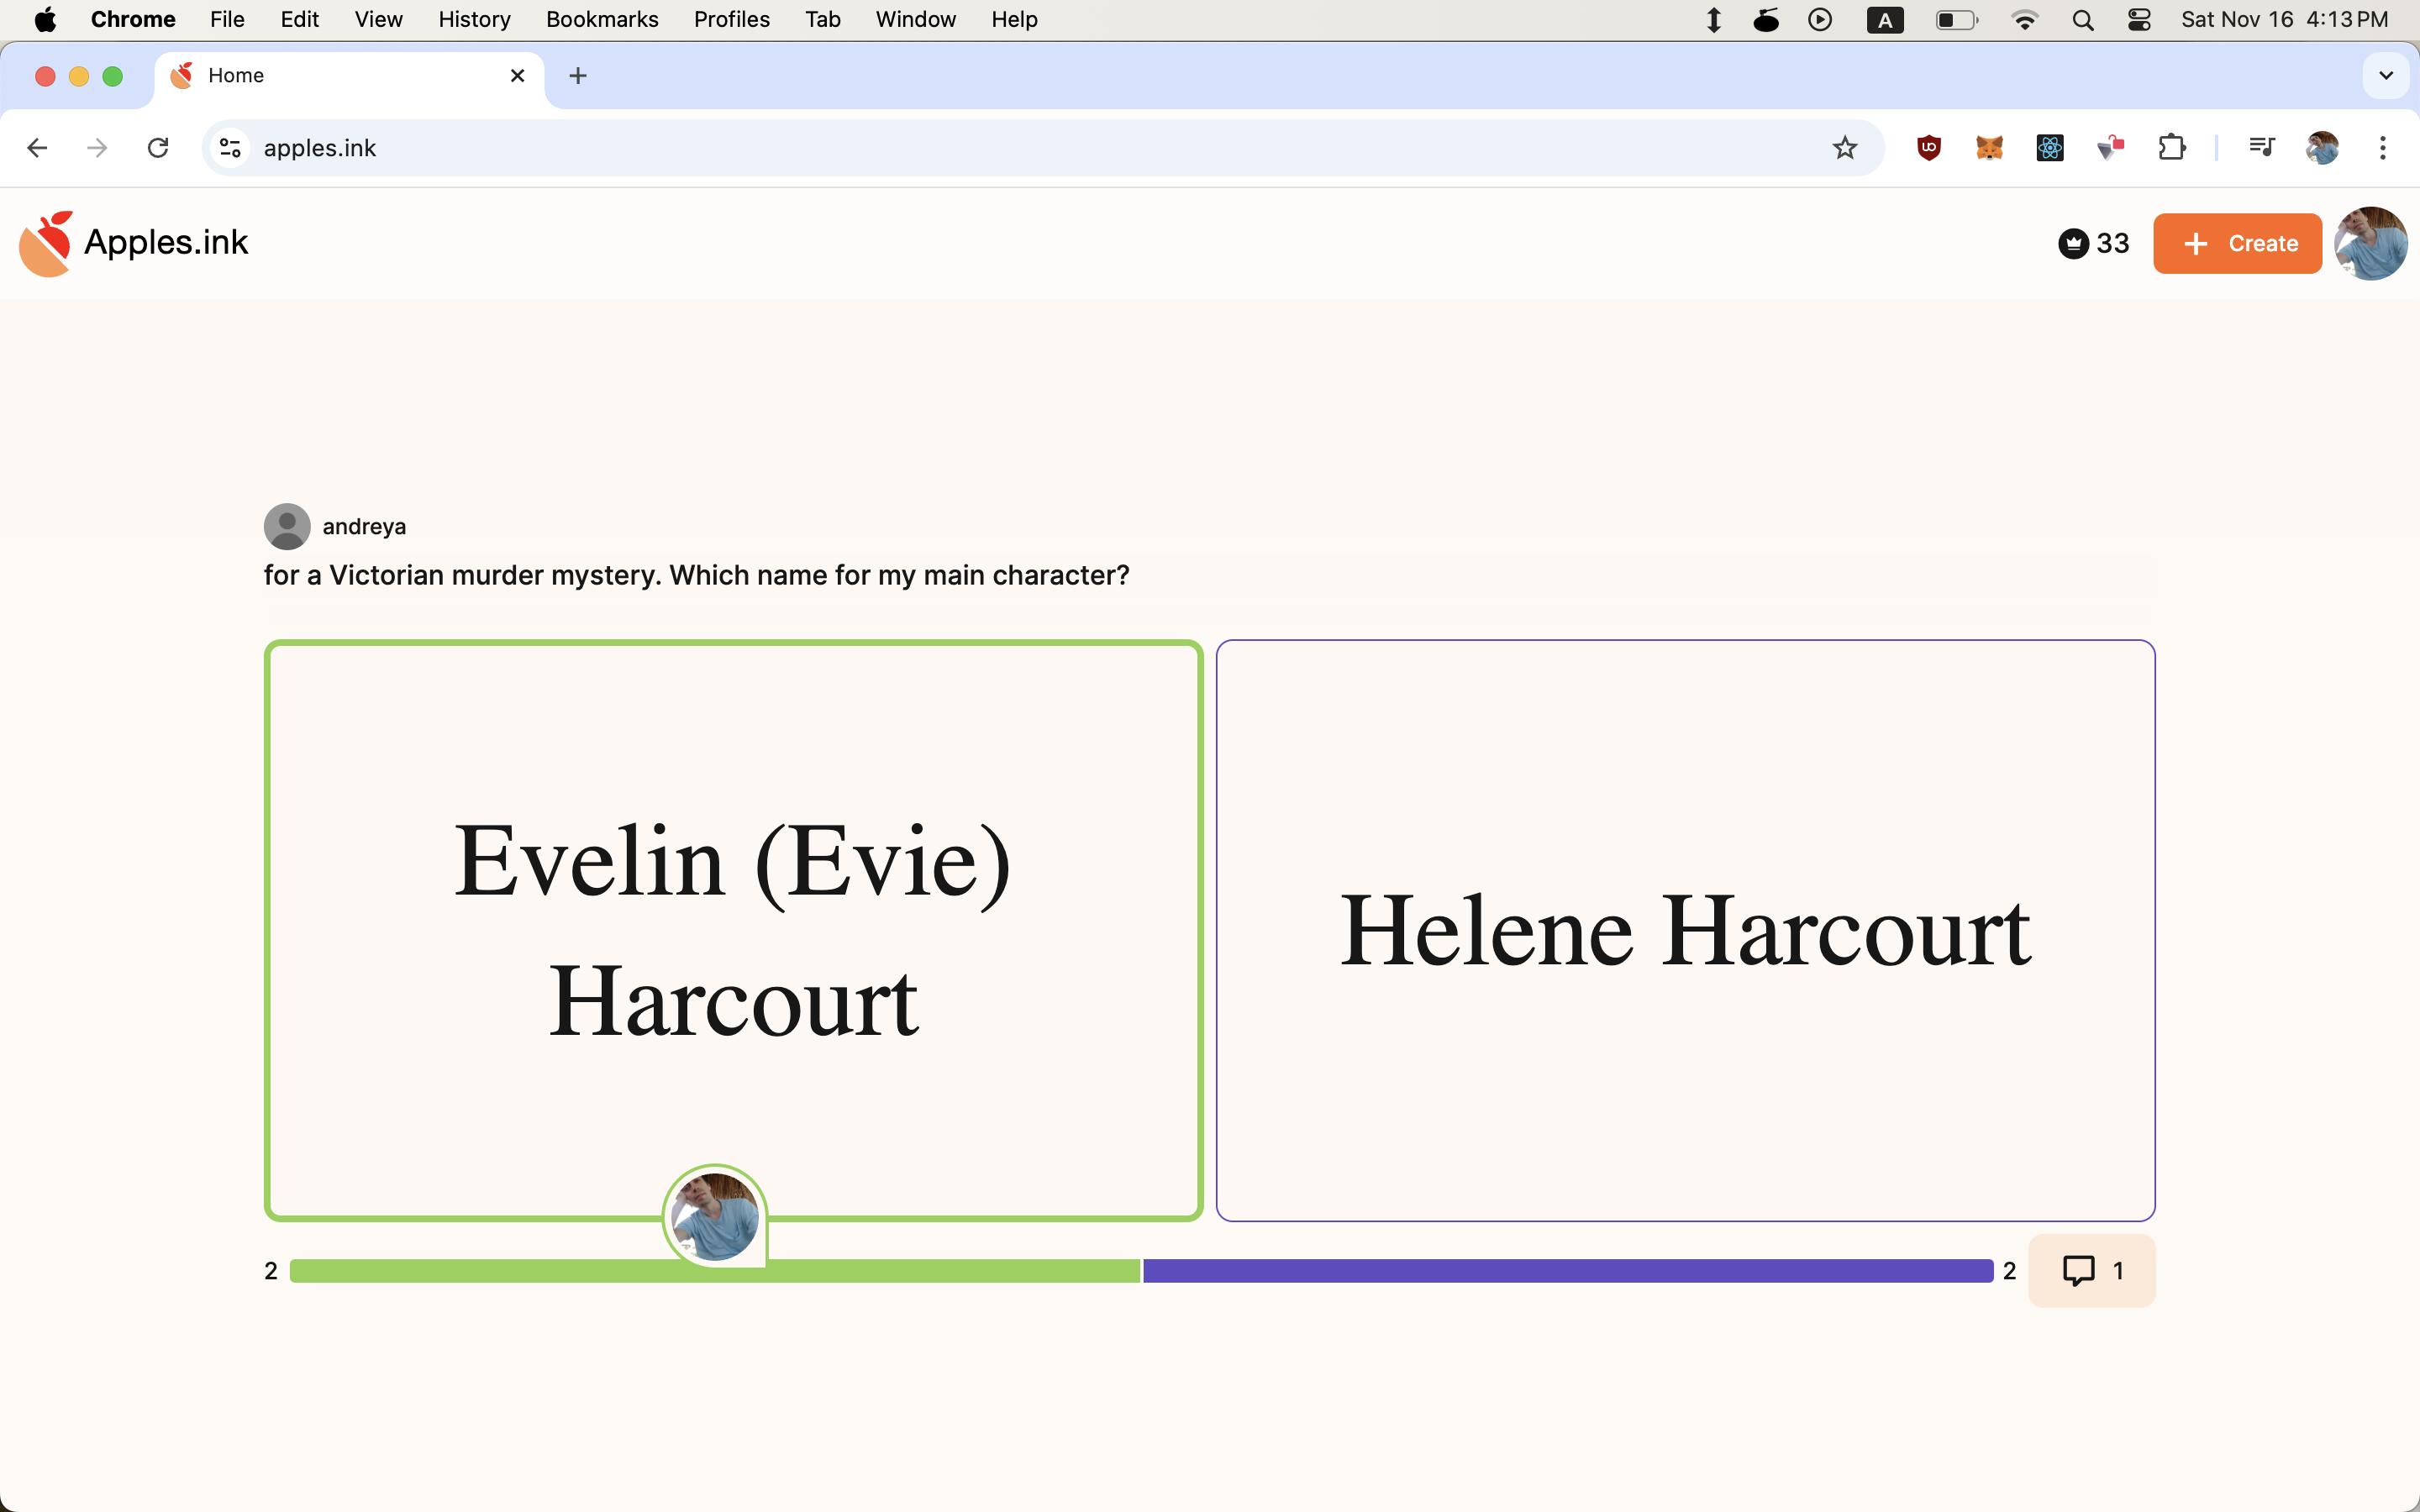Open React Developer Tools extension icon

(2050, 148)
